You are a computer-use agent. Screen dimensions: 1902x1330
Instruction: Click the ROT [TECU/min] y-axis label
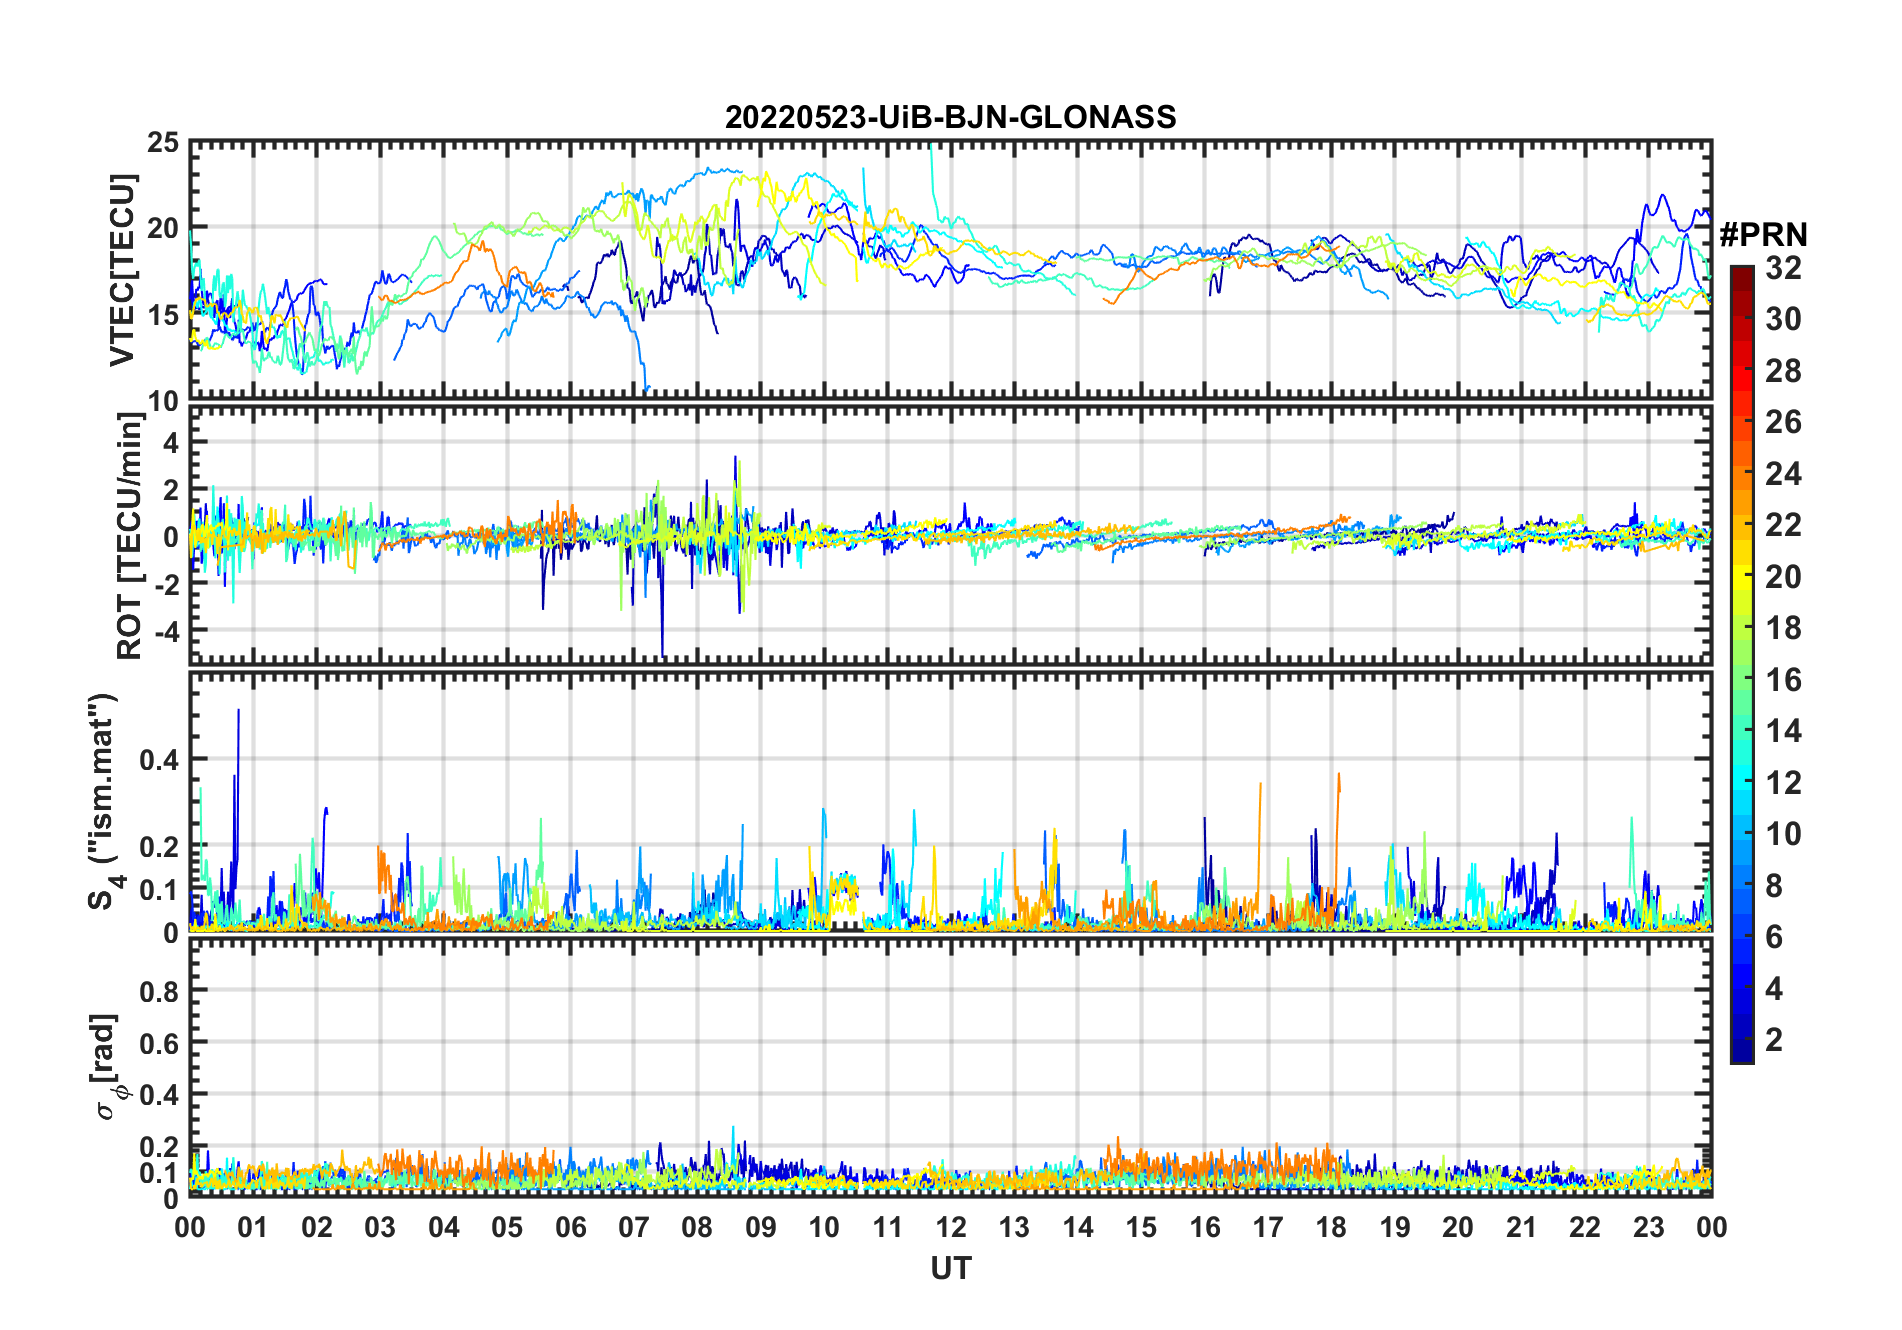(x=129, y=536)
